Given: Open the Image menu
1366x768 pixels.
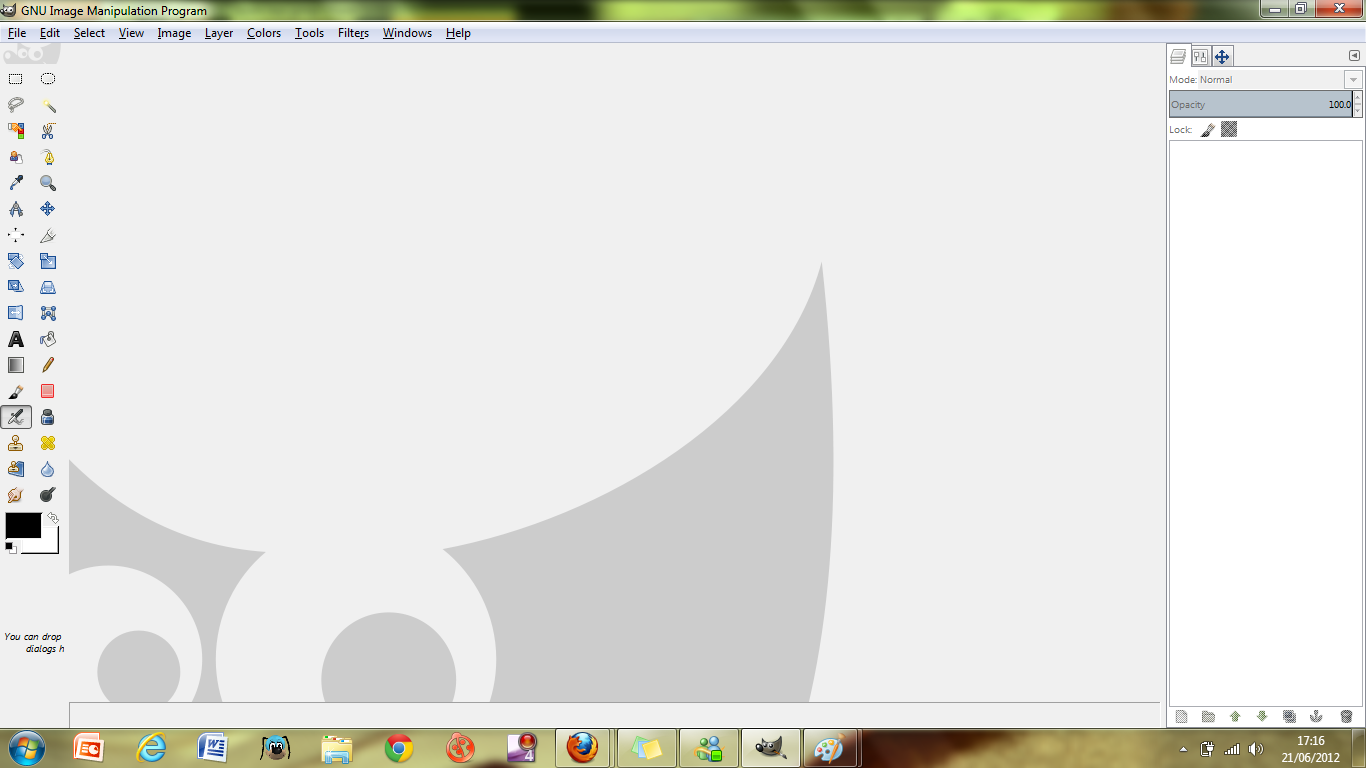Looking at the screenshot, I should [x=174, y=33].
